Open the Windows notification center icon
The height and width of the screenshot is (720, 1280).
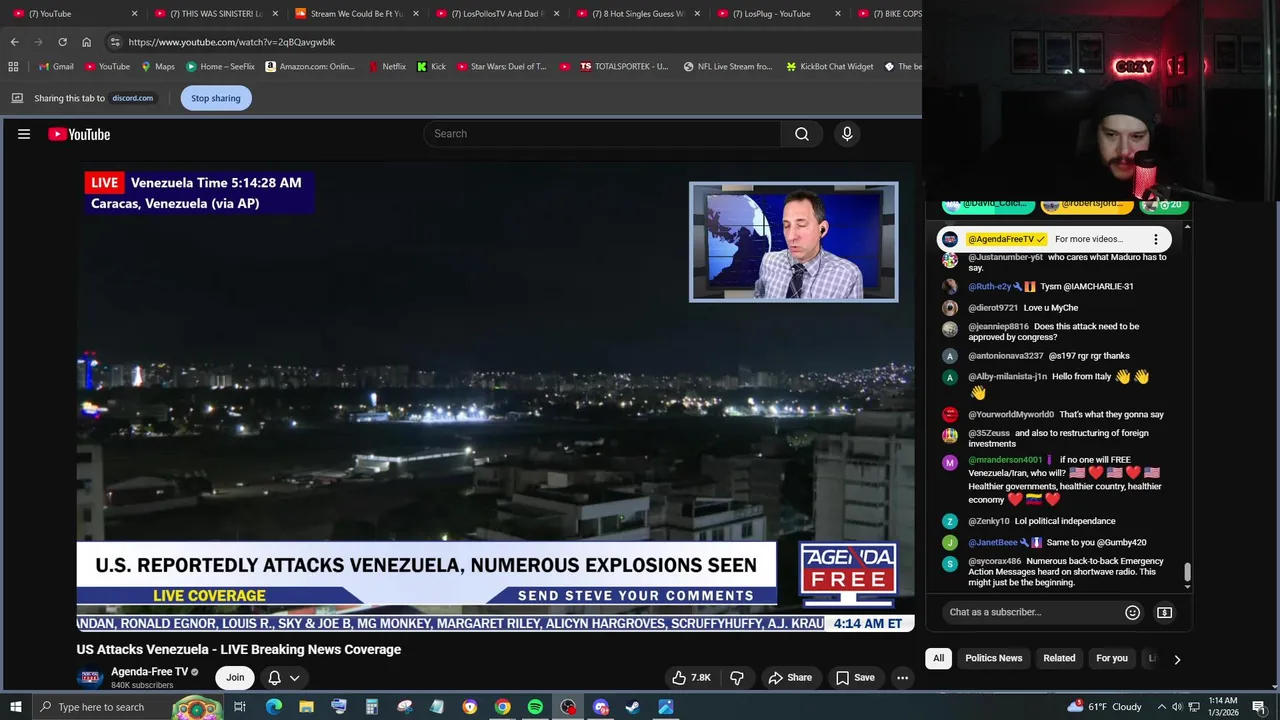tap(1259, 707)
